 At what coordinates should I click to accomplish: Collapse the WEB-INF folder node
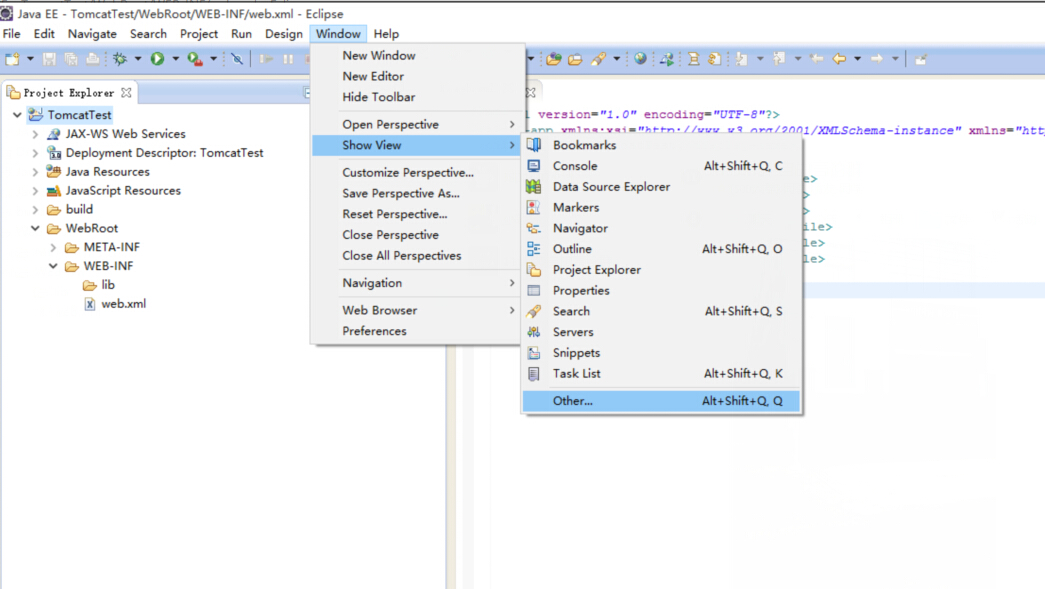click(x=53, y=266)
